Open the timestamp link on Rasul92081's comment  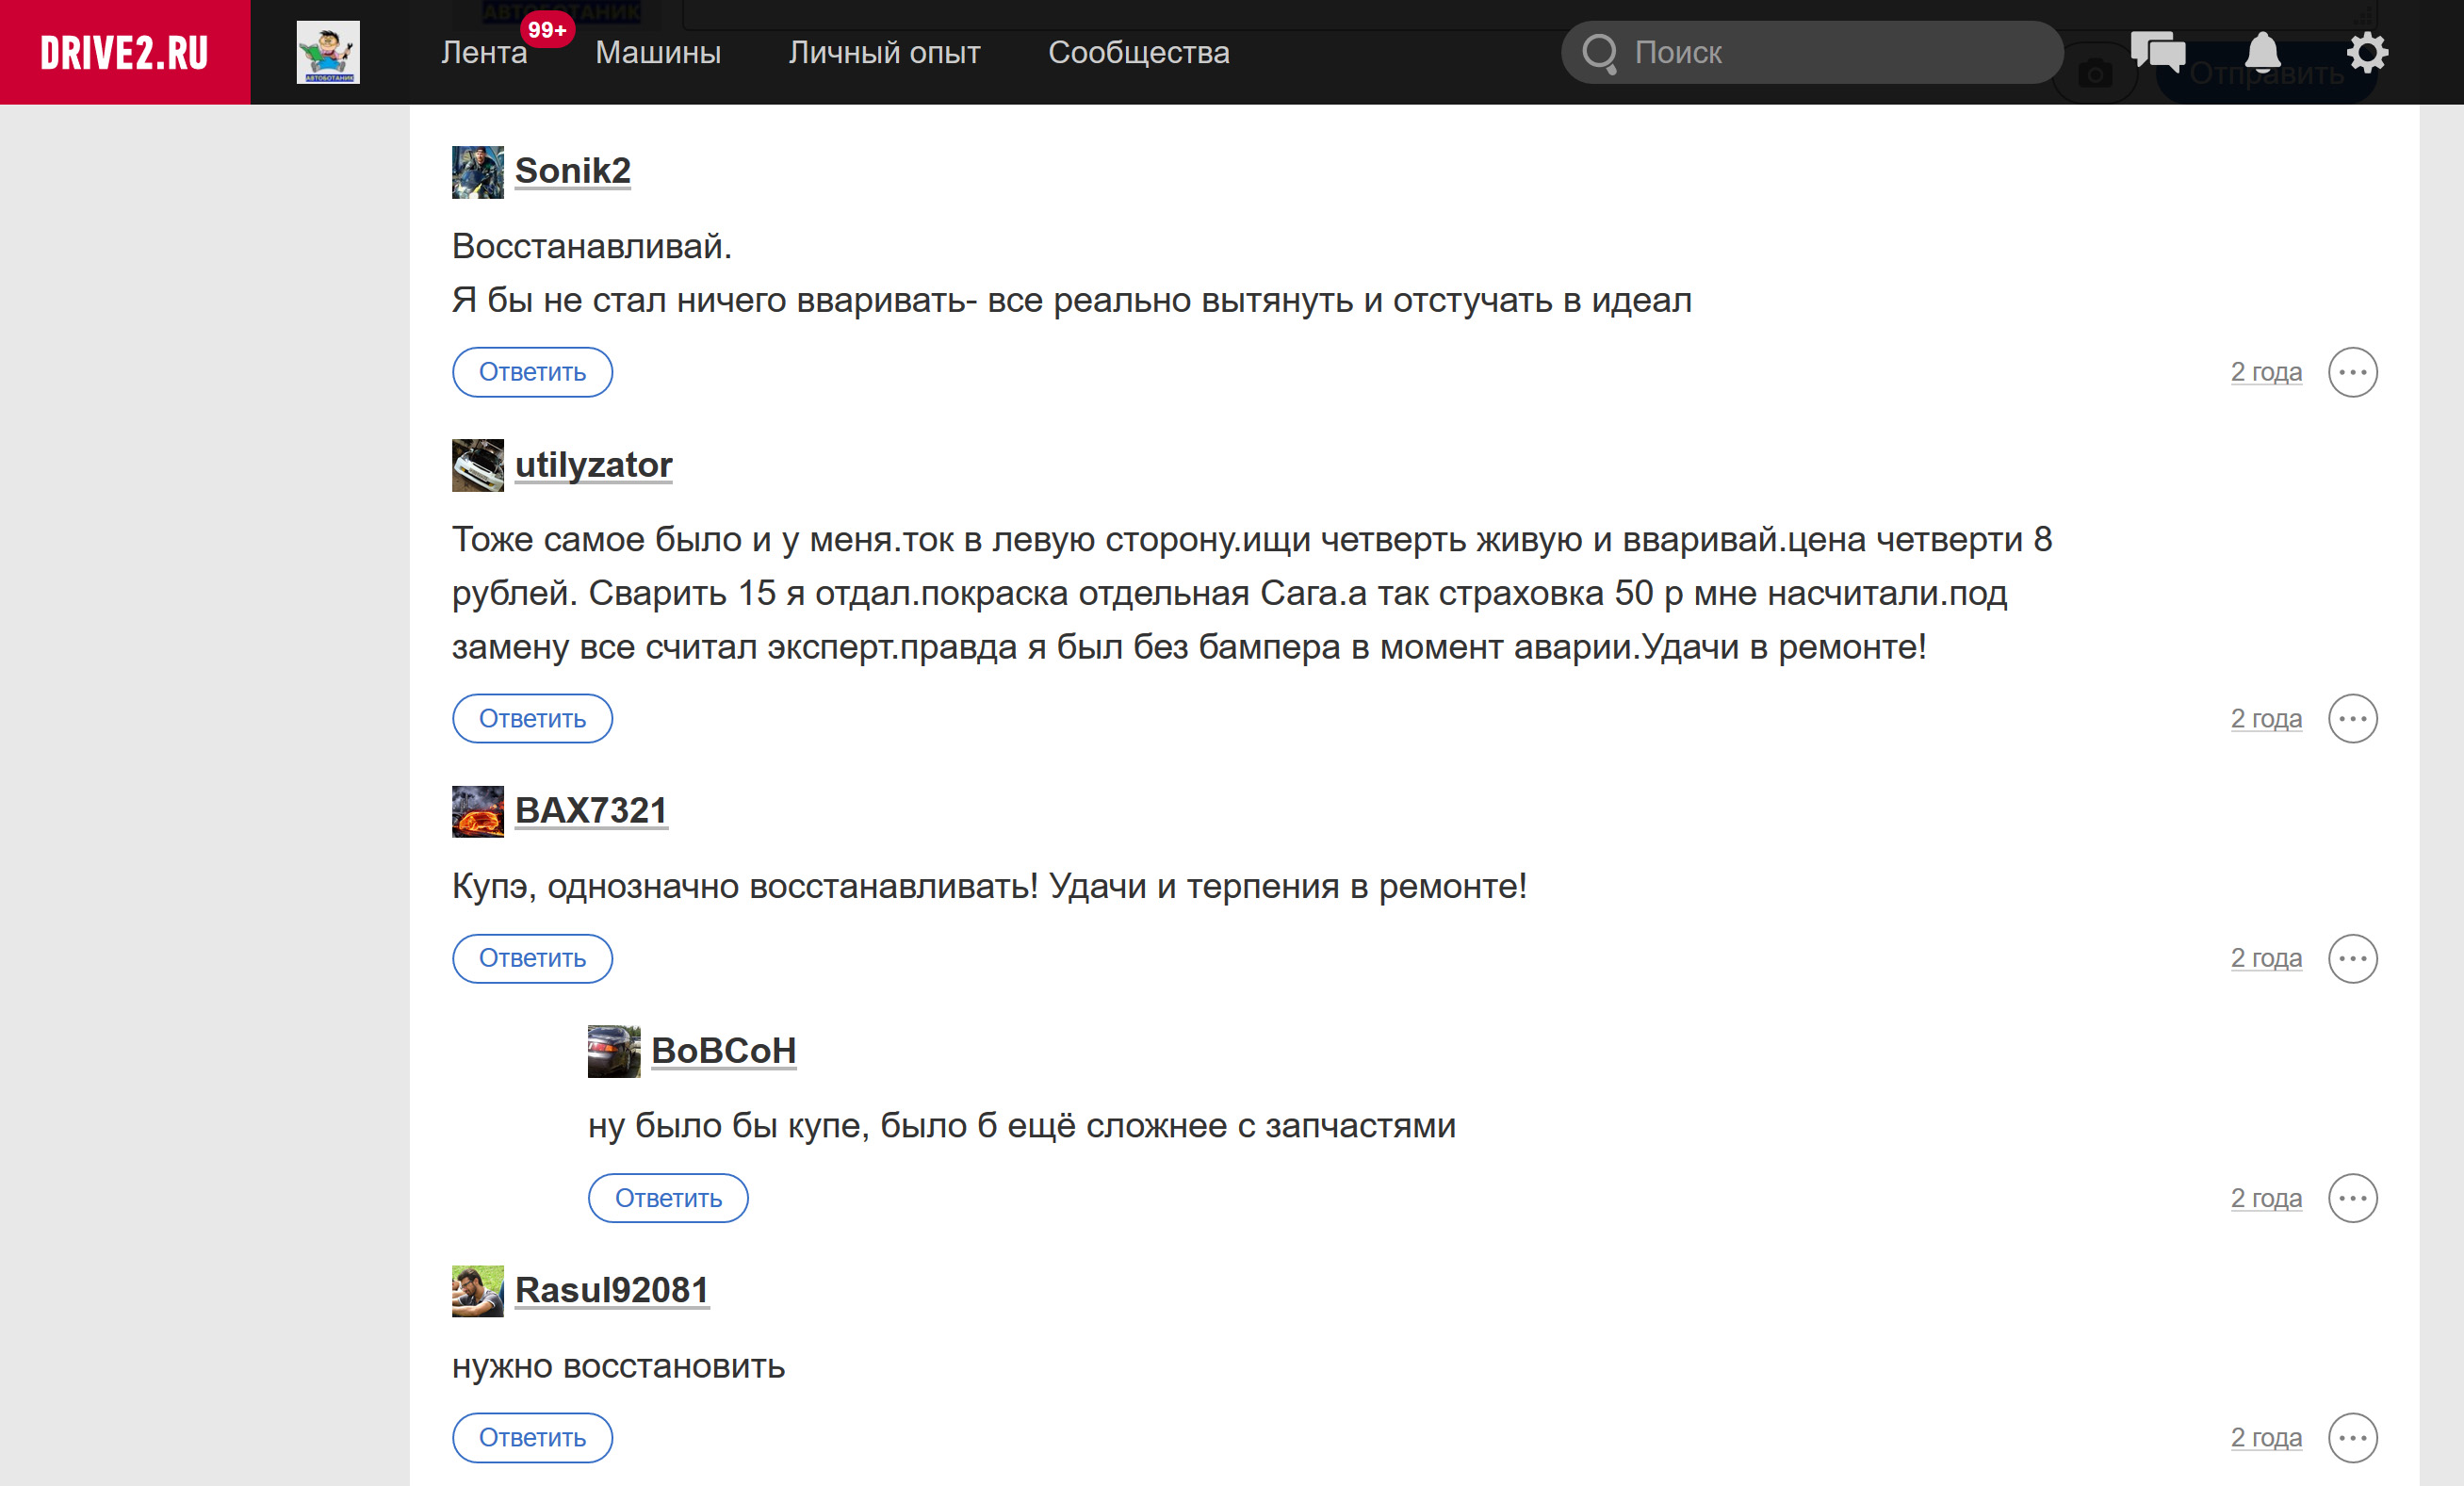click(x=2266, y=1437)
